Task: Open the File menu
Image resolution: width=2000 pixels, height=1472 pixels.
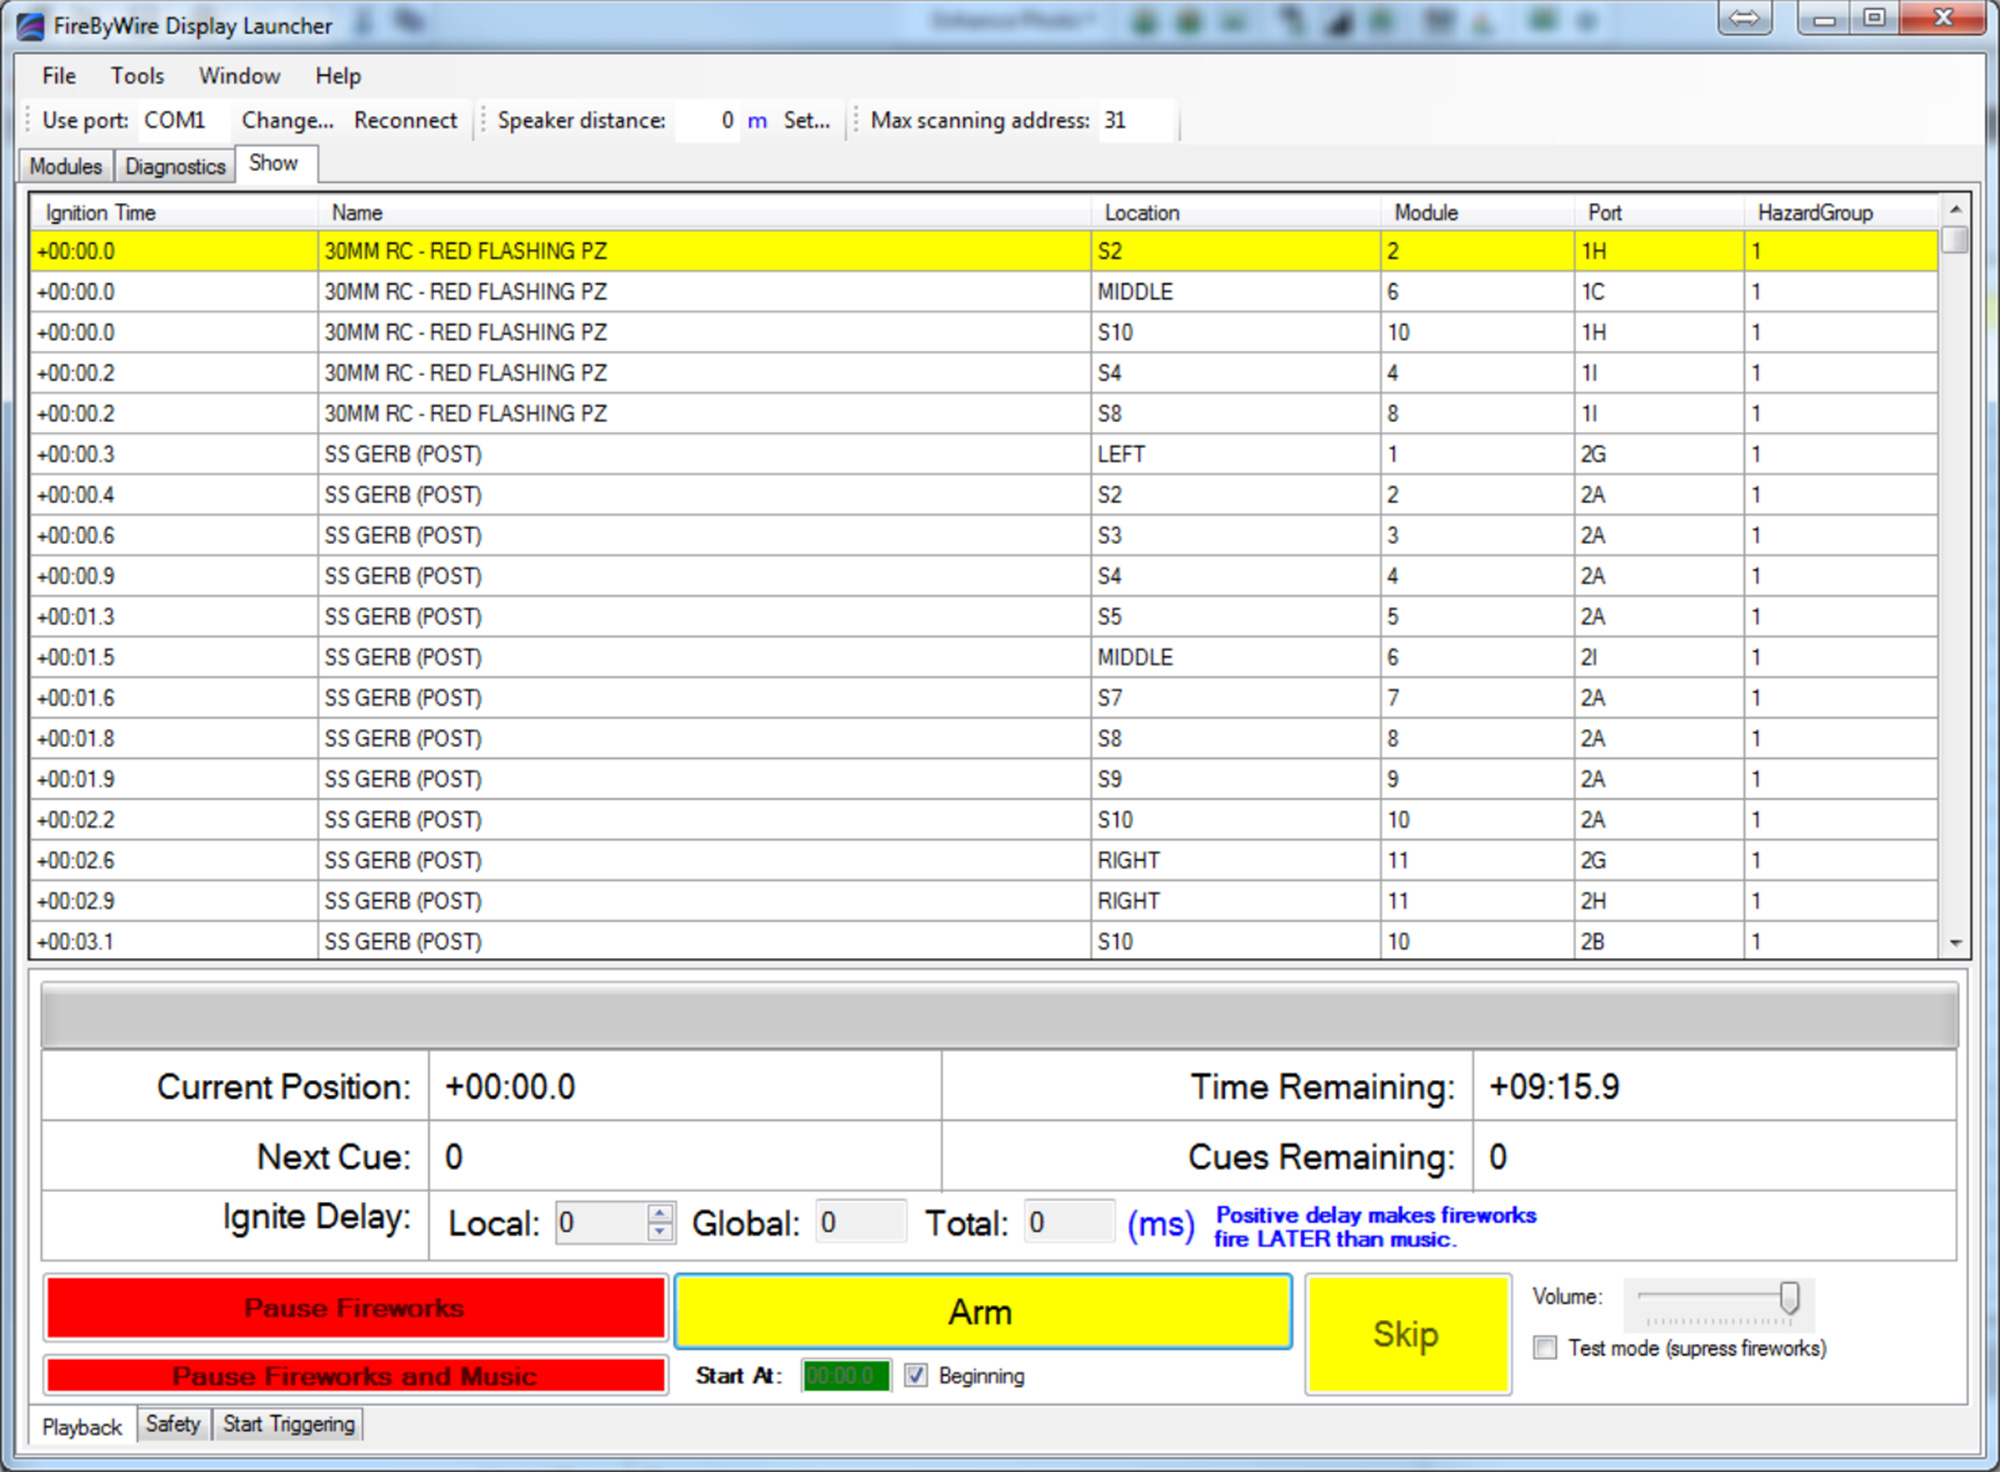Action: click(x=59, y=76)
